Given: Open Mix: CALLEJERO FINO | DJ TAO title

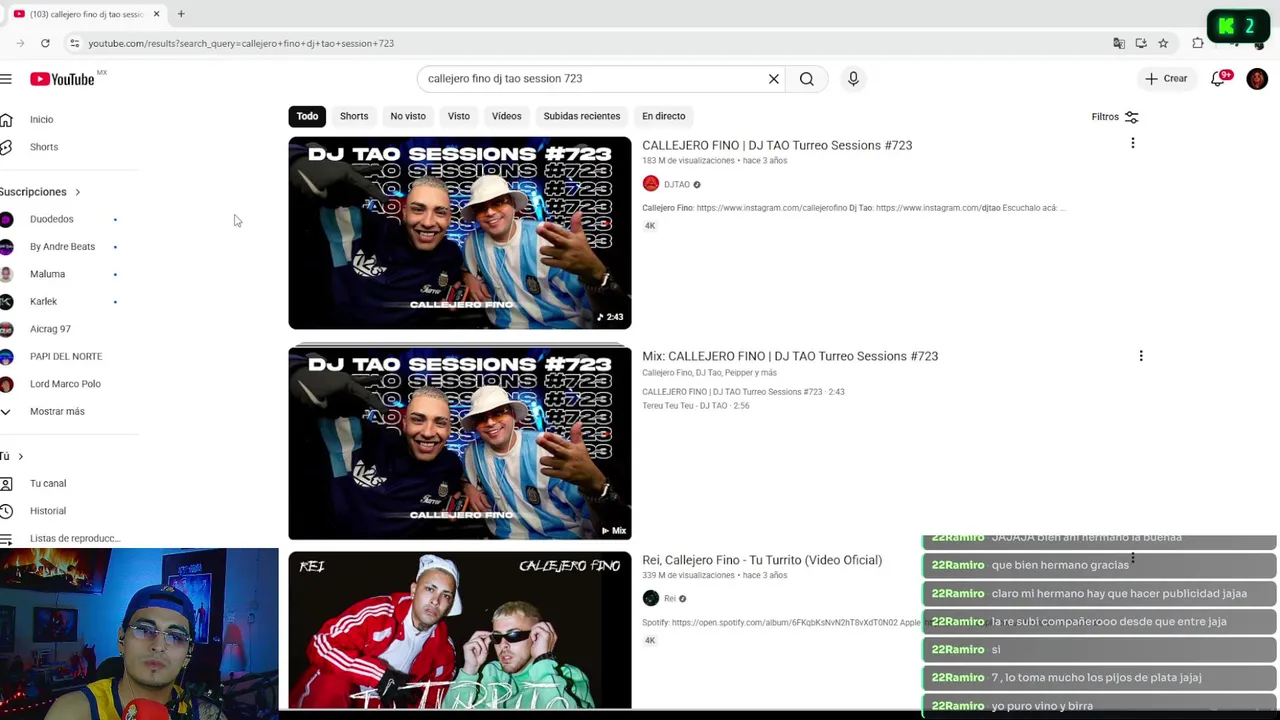Looking at the screenshot, I should click(x=790, y=356).
